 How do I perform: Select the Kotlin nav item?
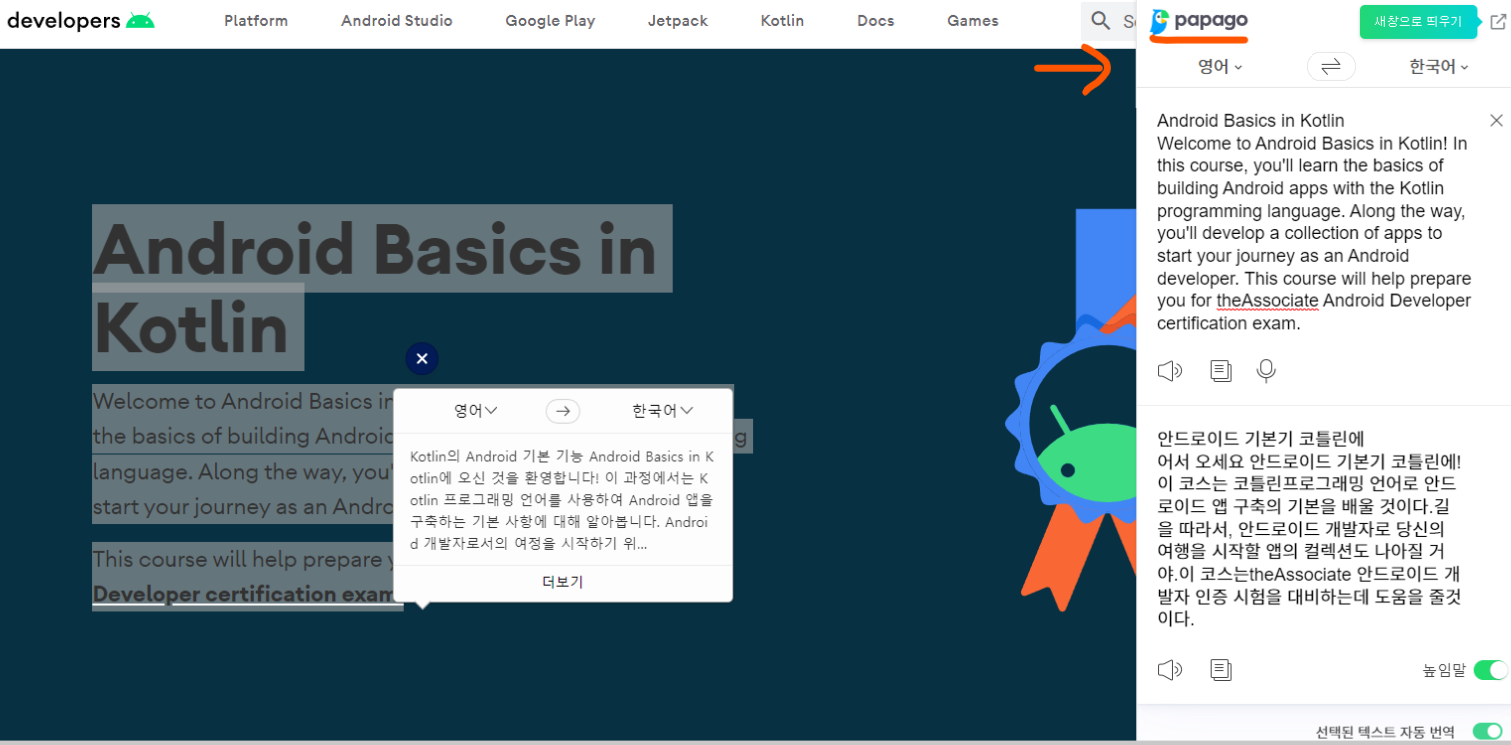(x=782, y=21)
